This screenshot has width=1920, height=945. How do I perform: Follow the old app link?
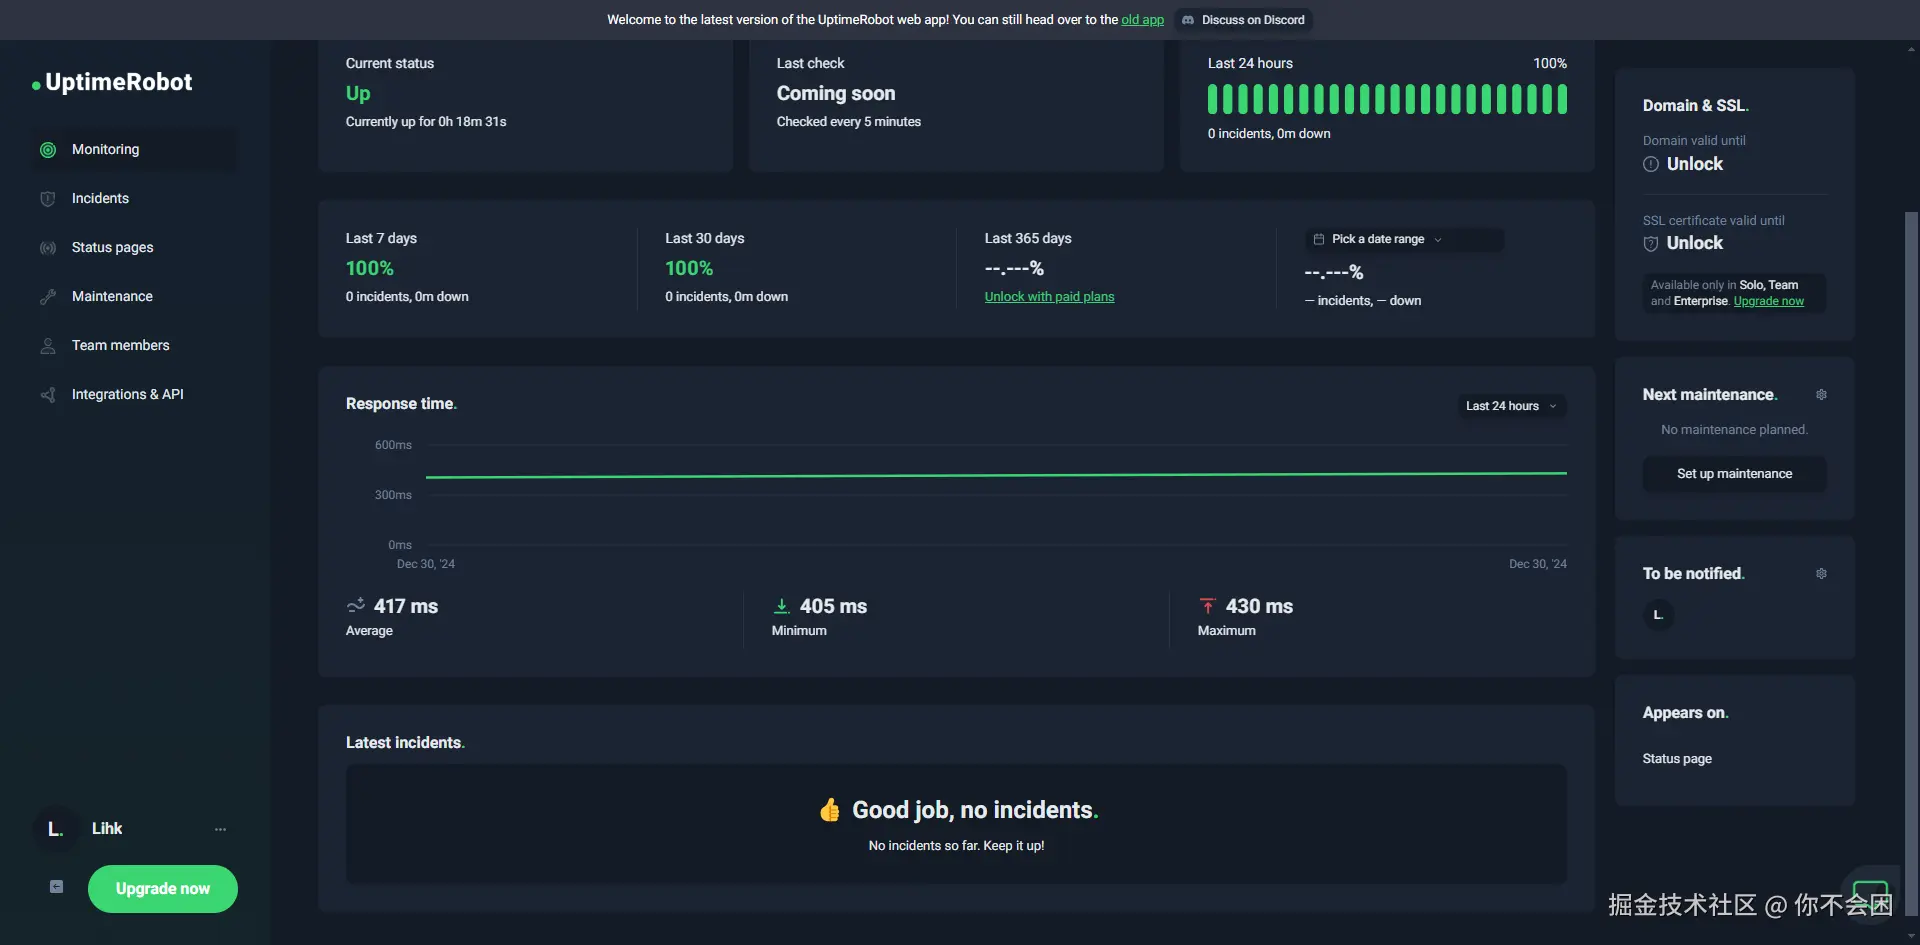1143,20
